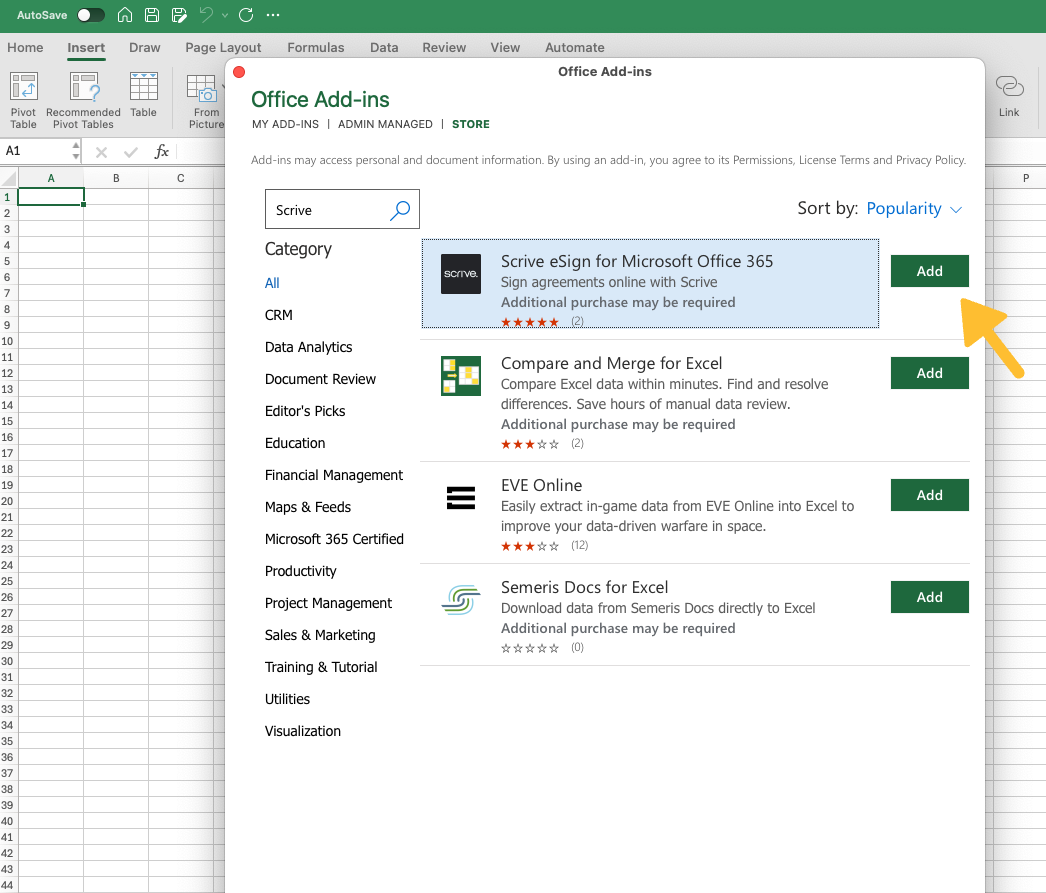Insert a Pivot Table from the ribbon

click(x=23, y=99)
